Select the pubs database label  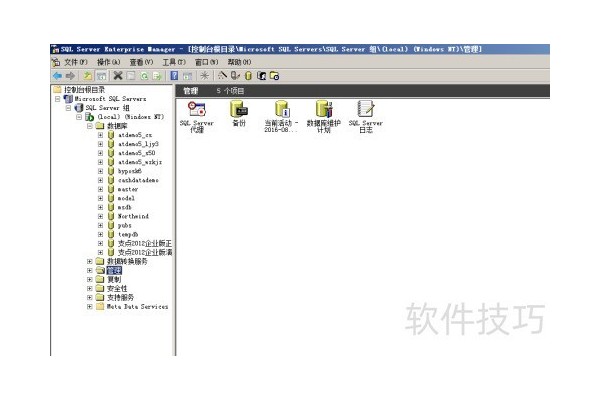pyautogui.click(x=124, y=225)
